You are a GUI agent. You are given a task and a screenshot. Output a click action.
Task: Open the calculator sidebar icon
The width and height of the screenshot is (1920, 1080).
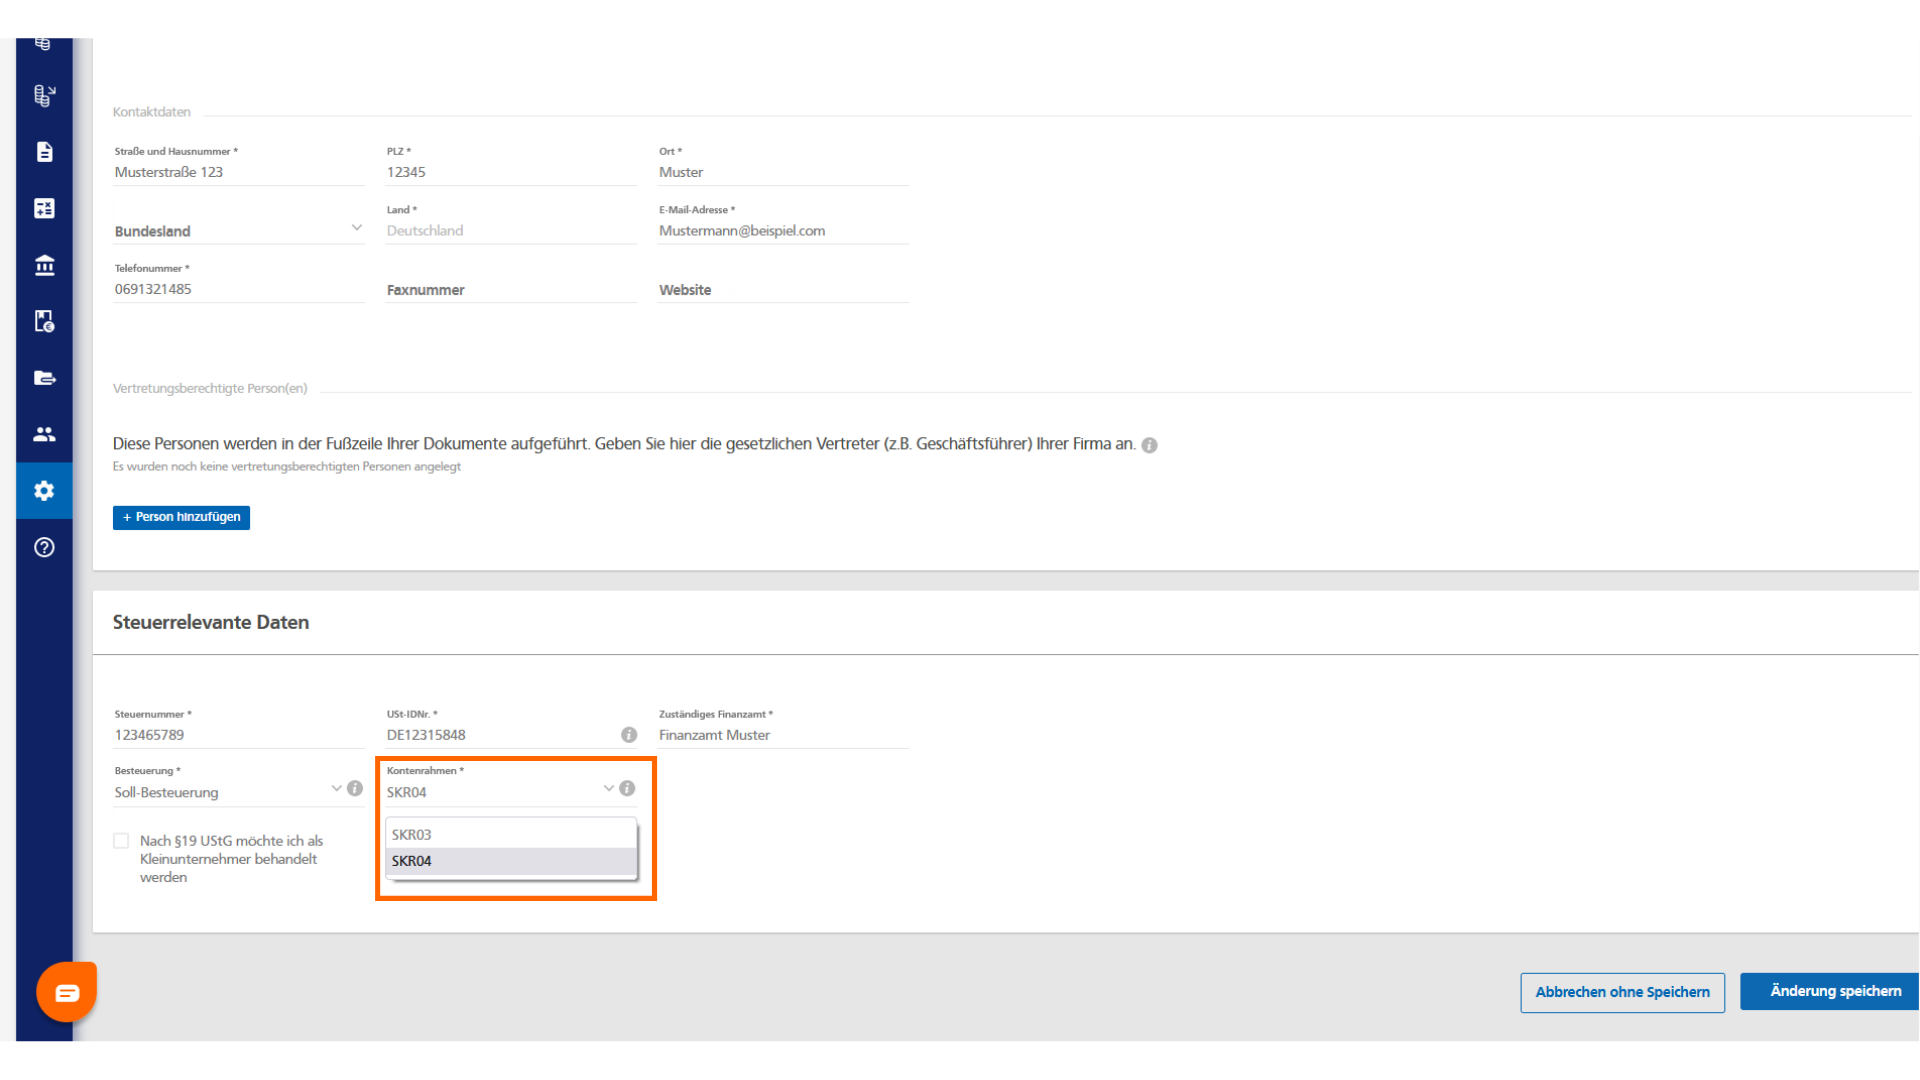[44, 208]
